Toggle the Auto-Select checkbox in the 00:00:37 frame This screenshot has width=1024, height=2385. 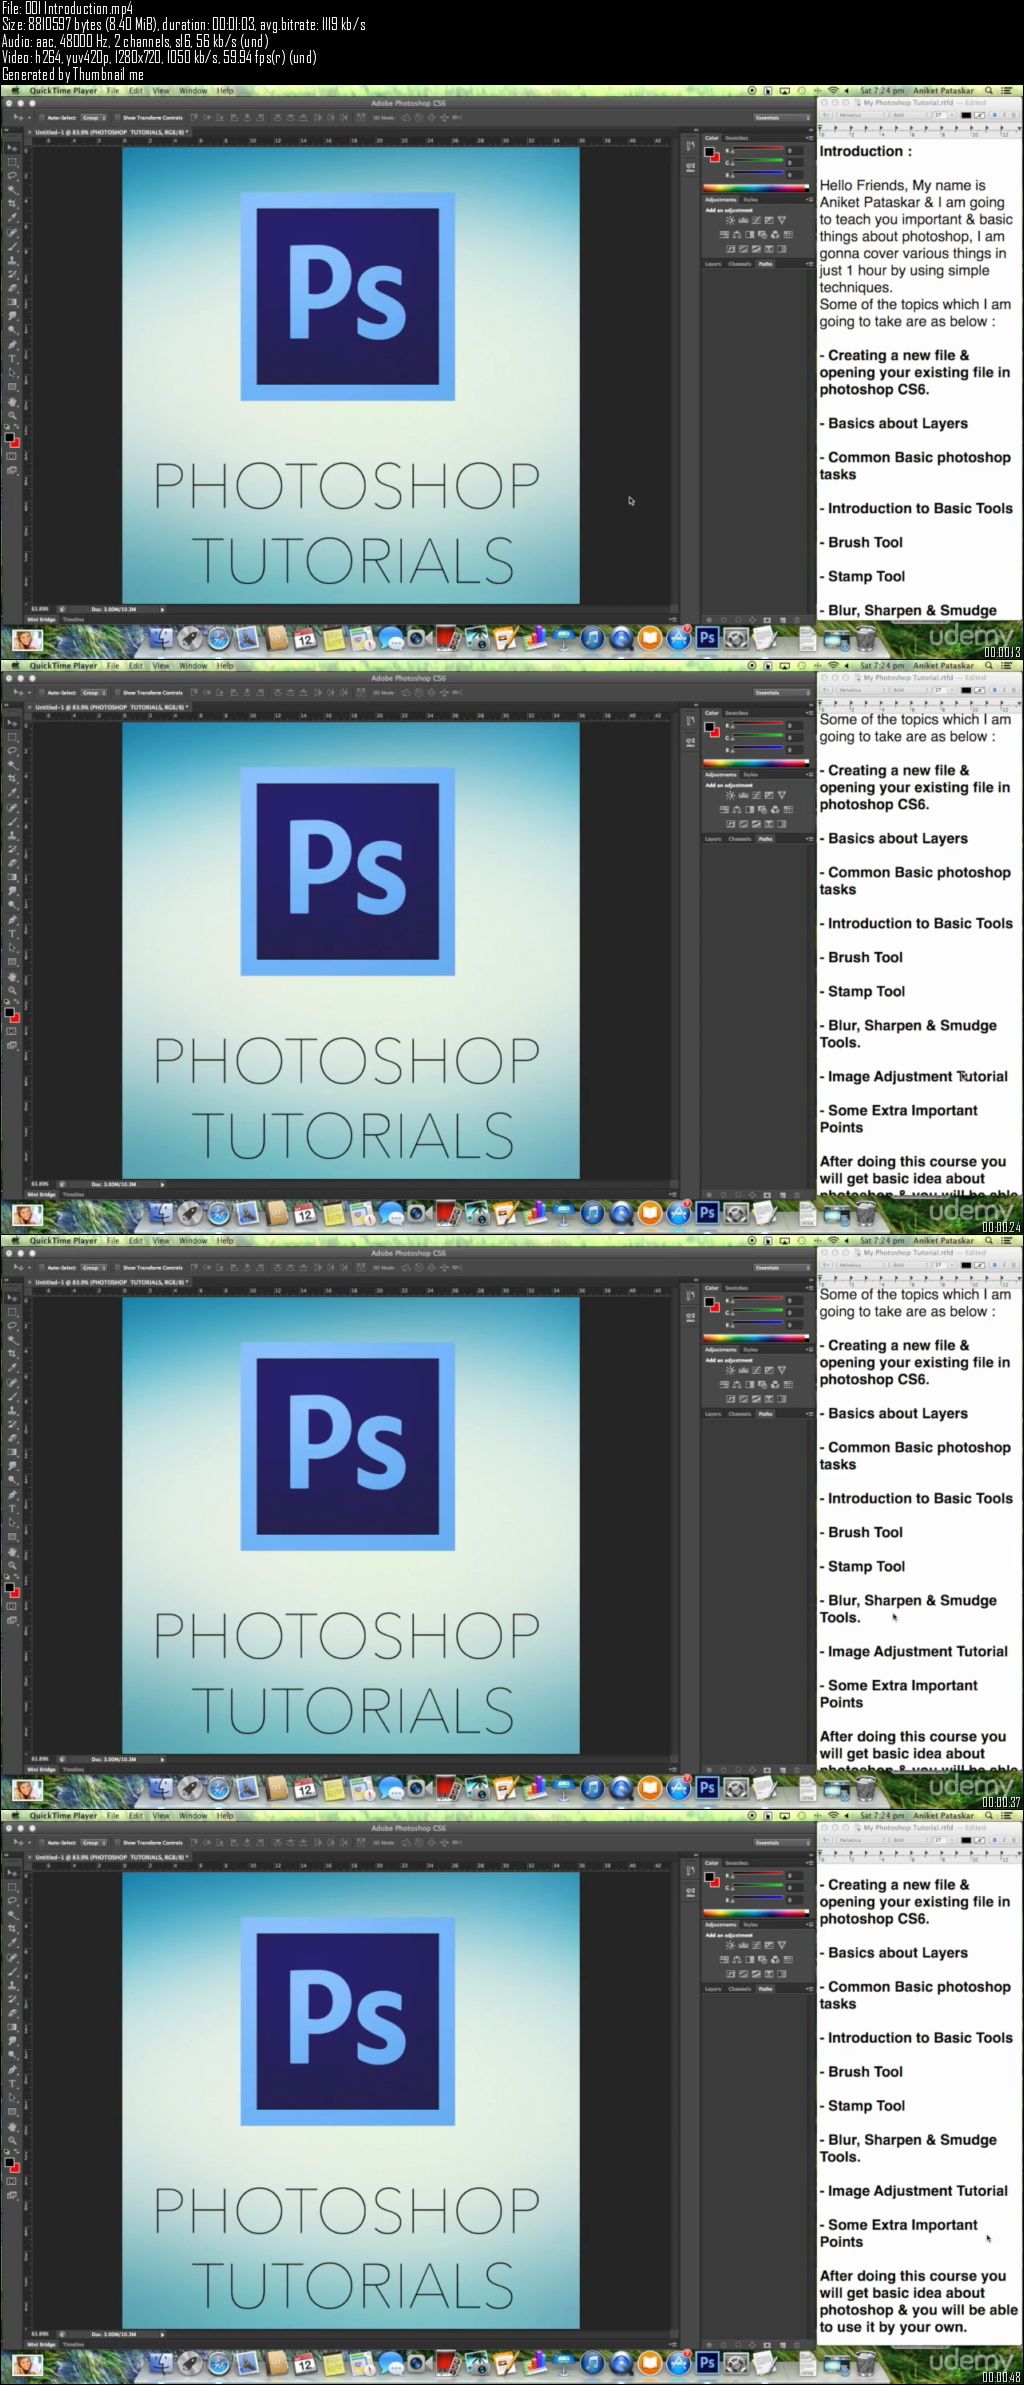point(40,1268)
